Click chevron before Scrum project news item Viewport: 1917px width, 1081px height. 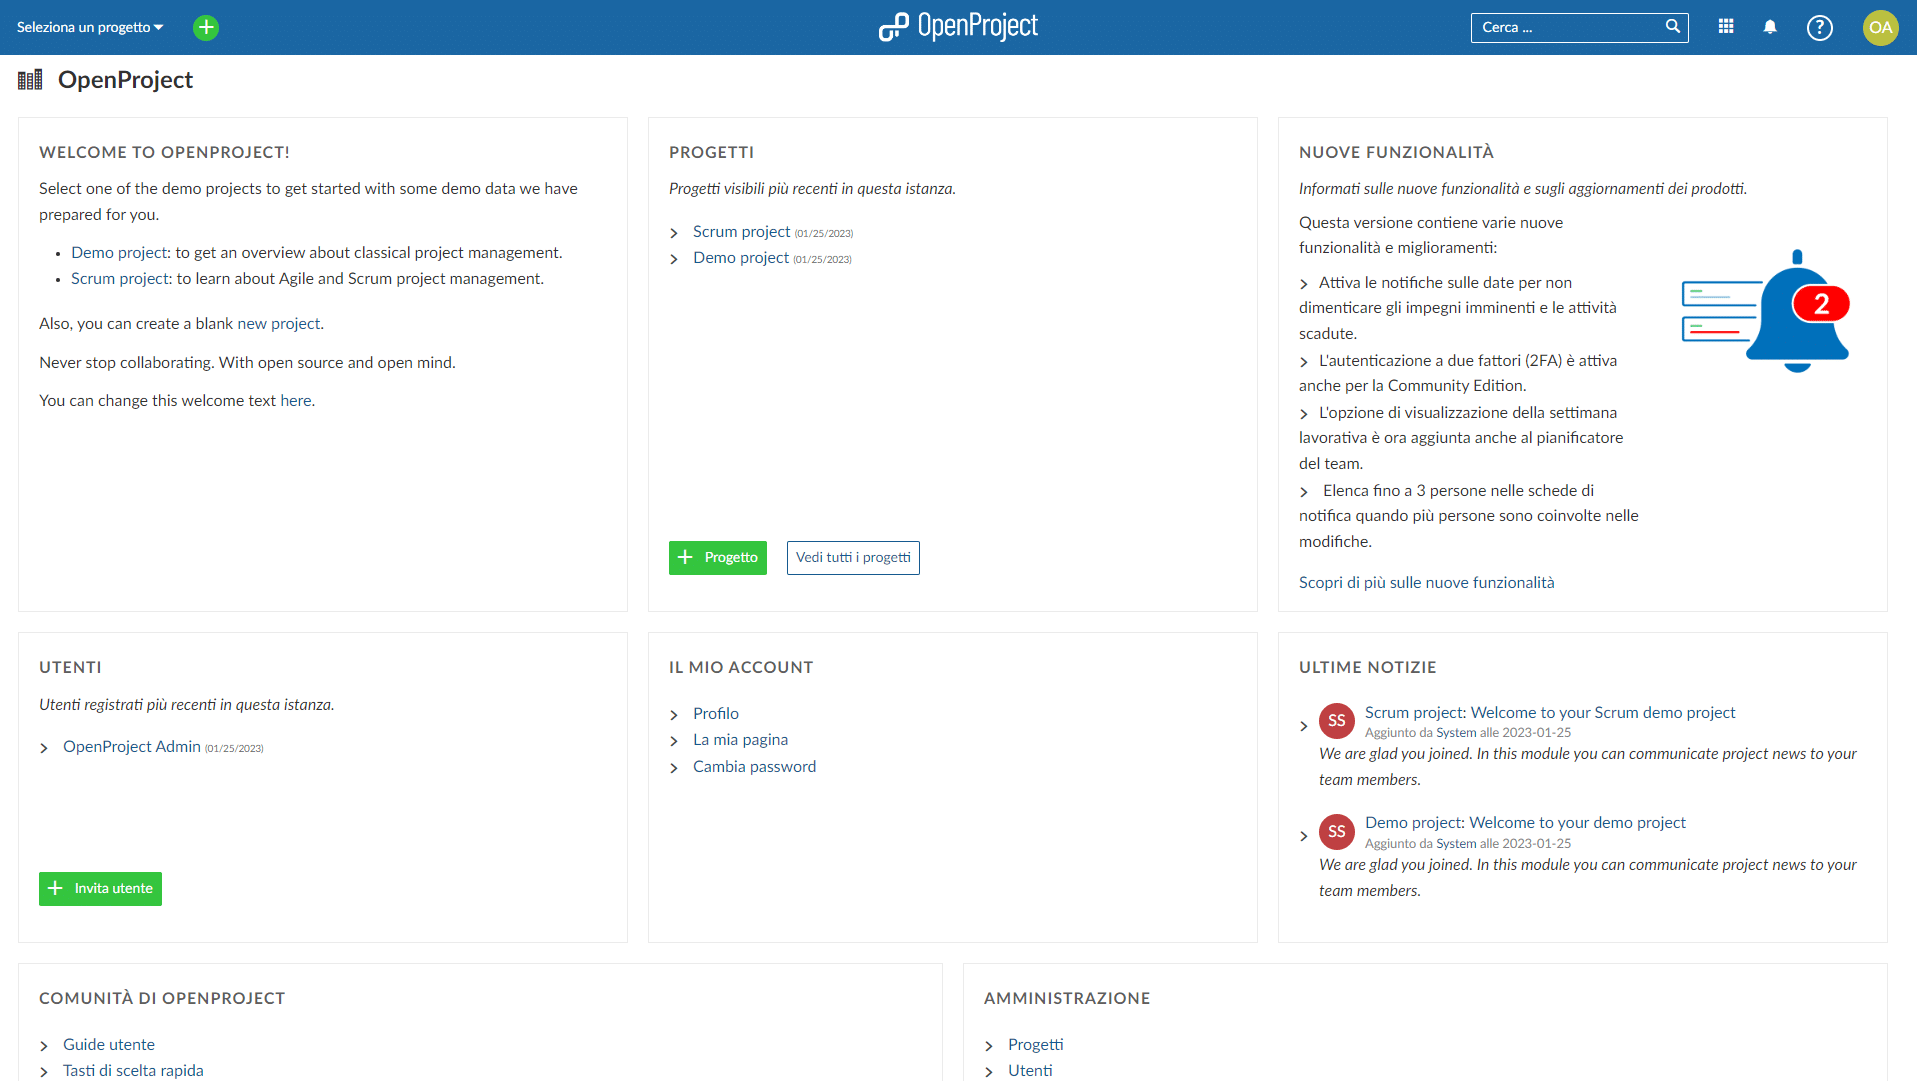(x=1304, y=726)
